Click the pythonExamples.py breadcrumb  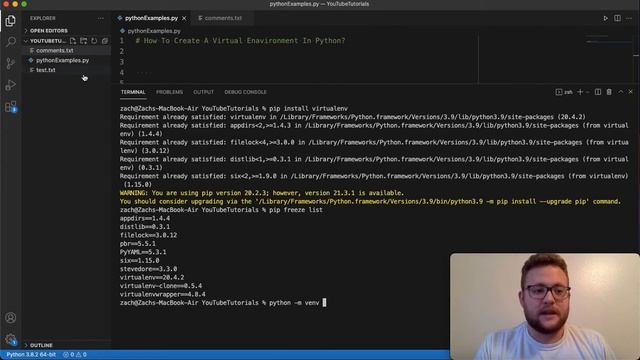(x=153, y=31)
